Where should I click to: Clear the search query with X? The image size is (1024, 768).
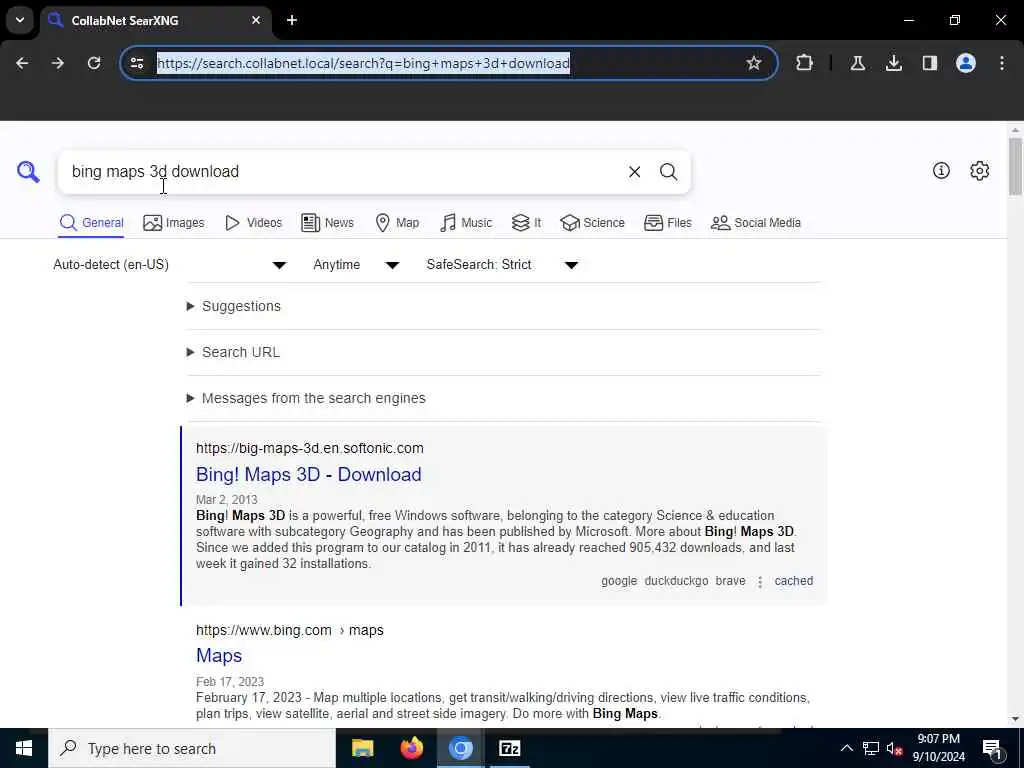(x=634, y=172)
